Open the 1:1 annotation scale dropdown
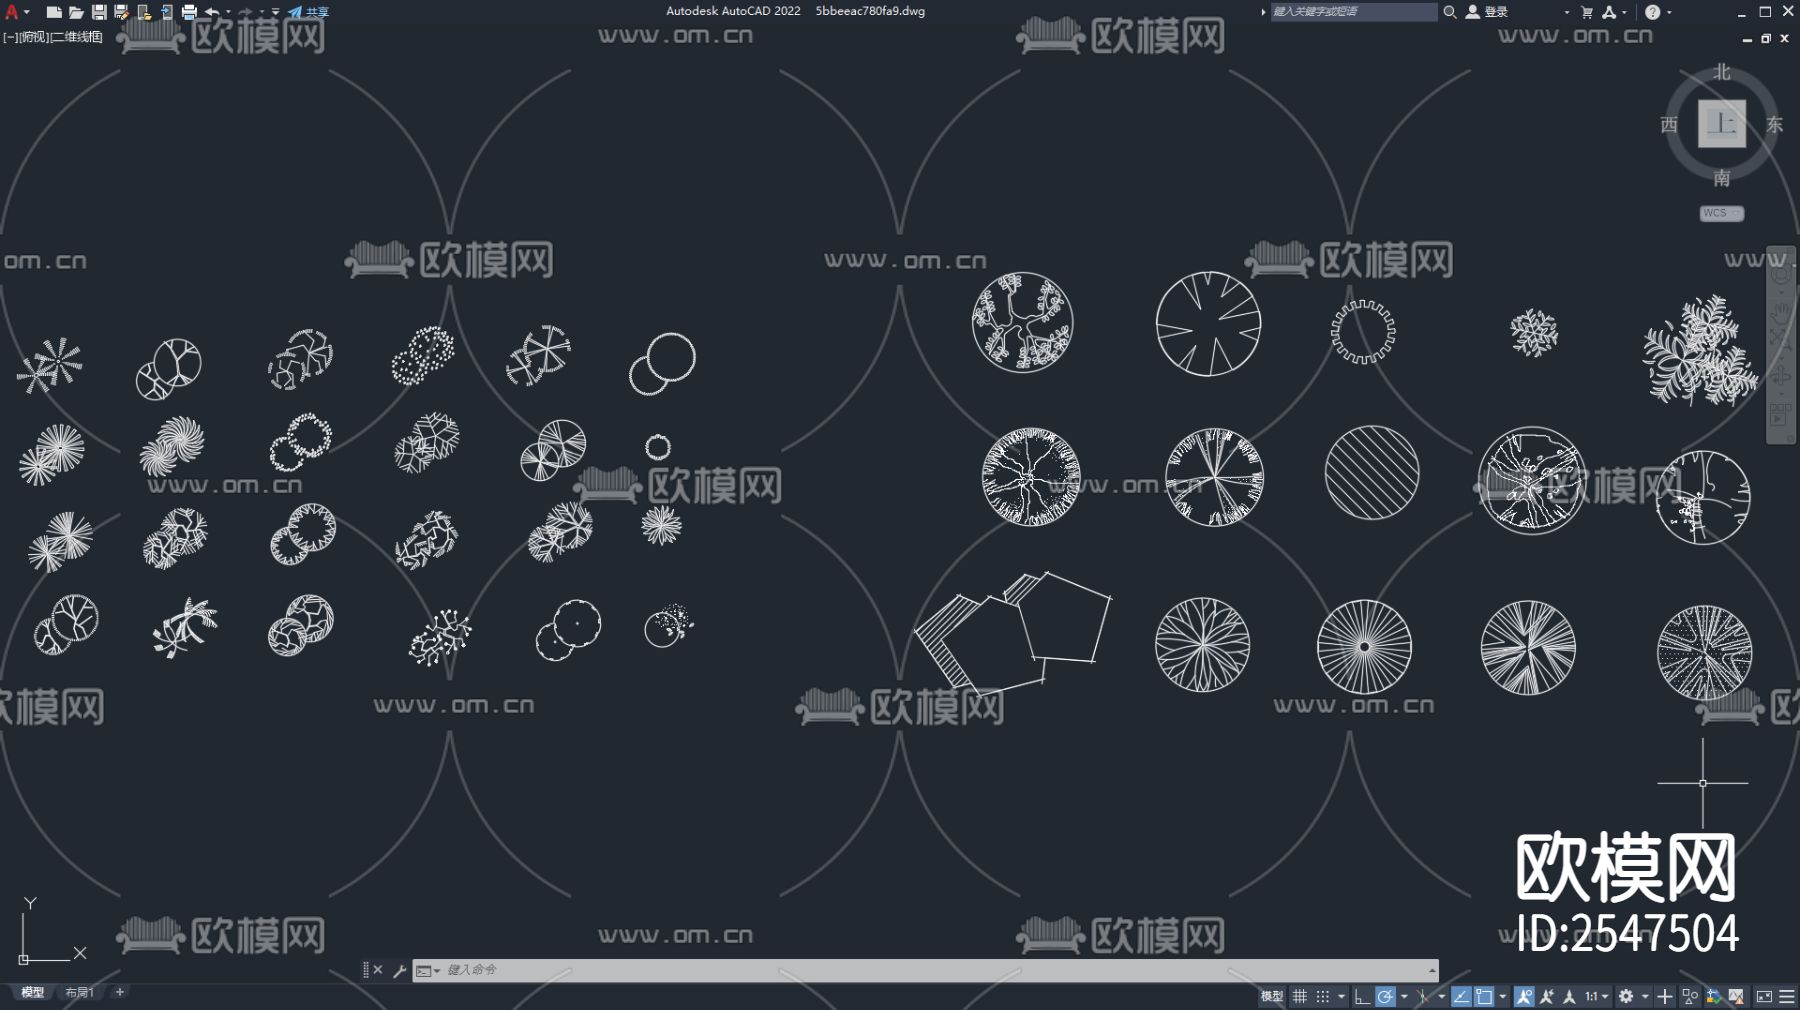Viewport: 1800px width, 1010px height. click(x=1596, y=996)
